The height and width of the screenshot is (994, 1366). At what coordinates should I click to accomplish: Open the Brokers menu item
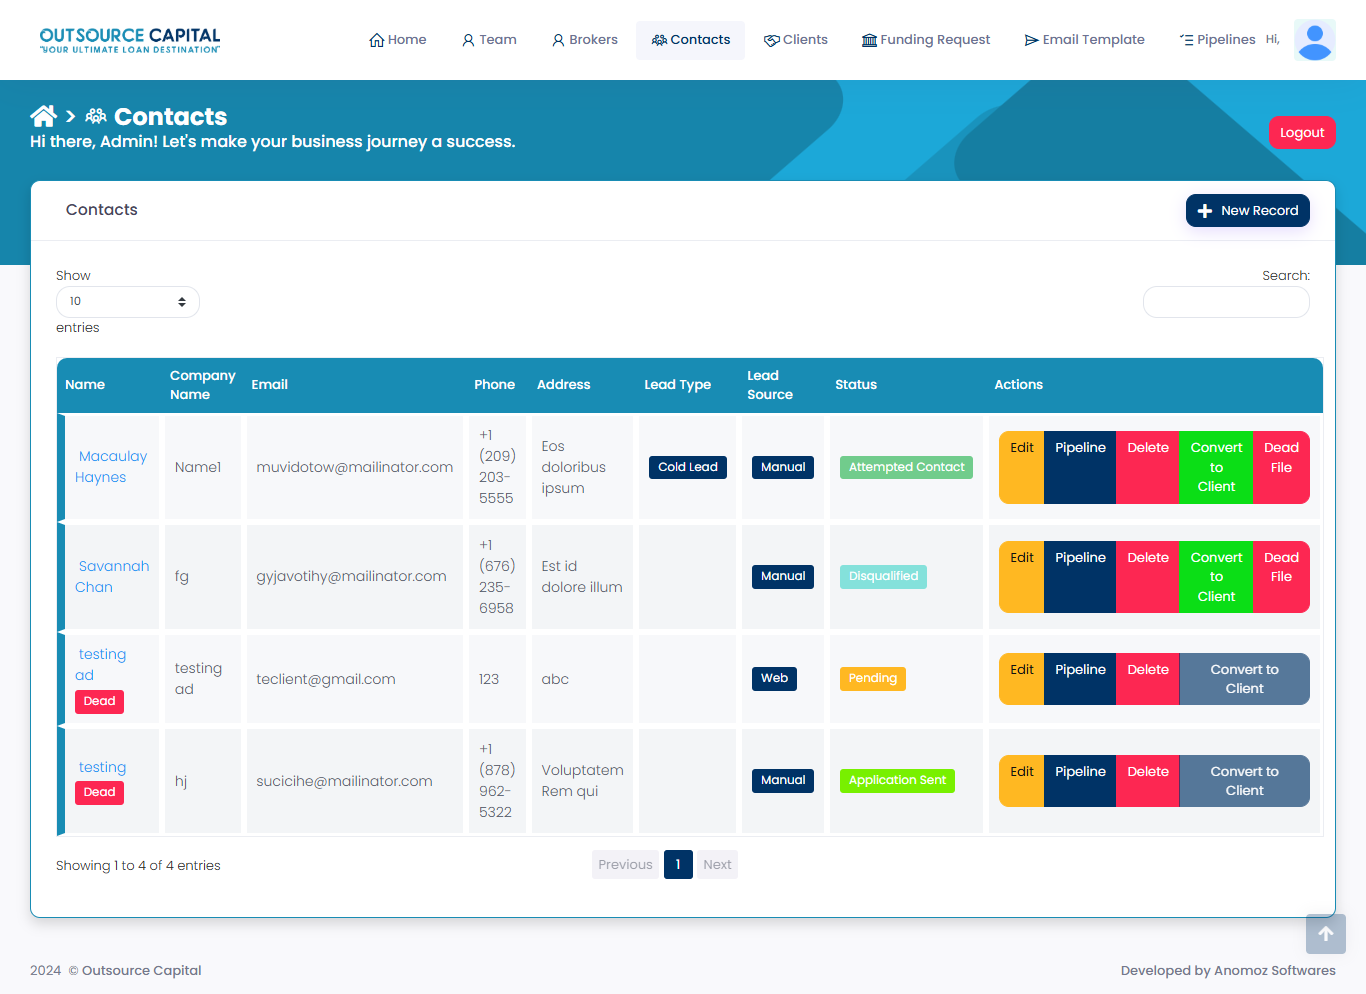click(x=585, y=40)
